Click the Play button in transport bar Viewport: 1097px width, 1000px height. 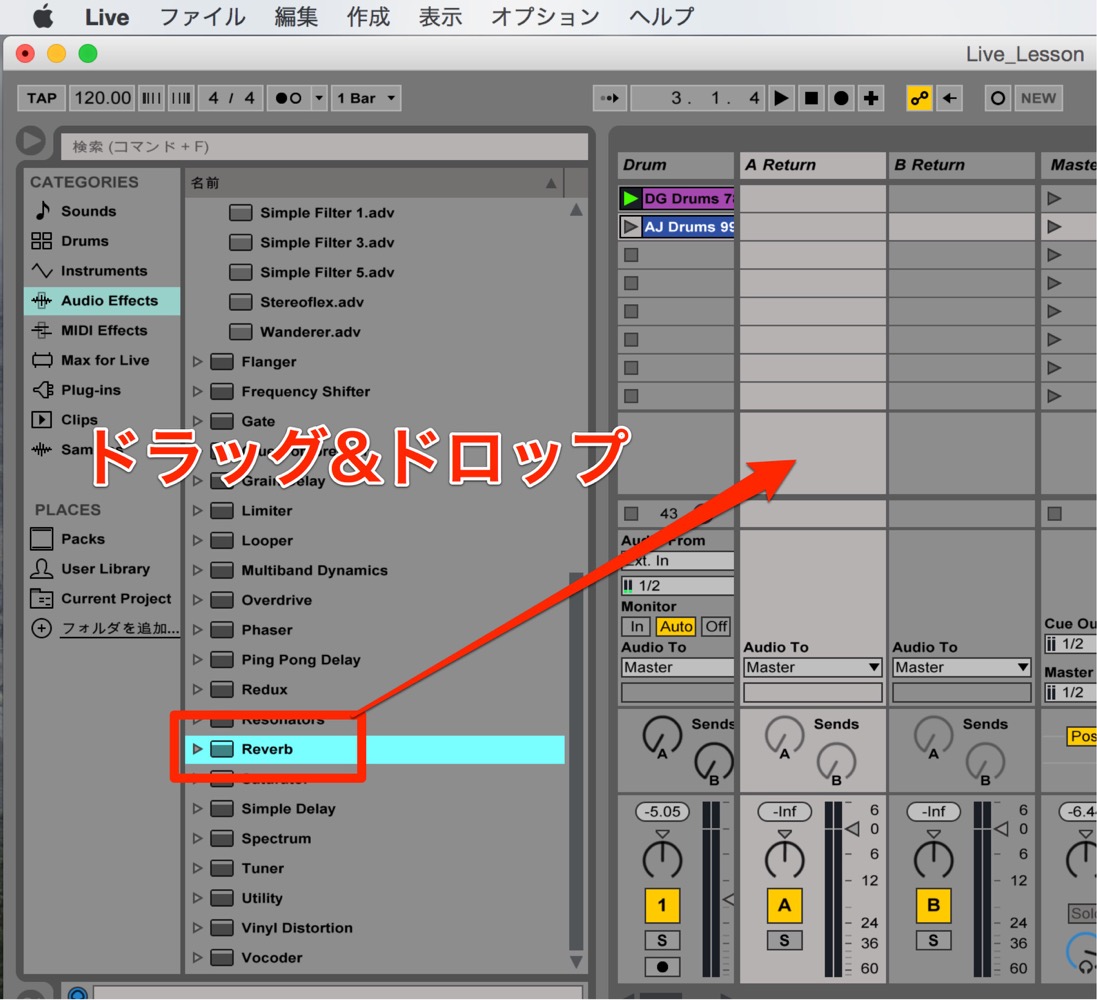point(781,98)
